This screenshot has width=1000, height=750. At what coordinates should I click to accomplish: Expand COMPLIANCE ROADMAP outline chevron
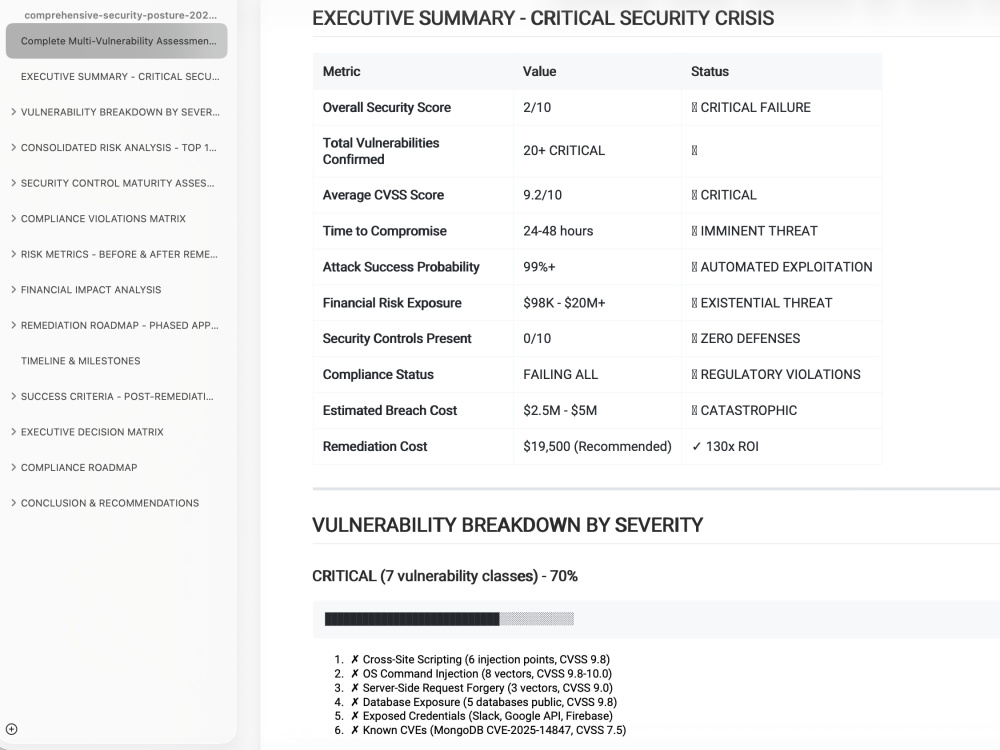click(13, 467)
